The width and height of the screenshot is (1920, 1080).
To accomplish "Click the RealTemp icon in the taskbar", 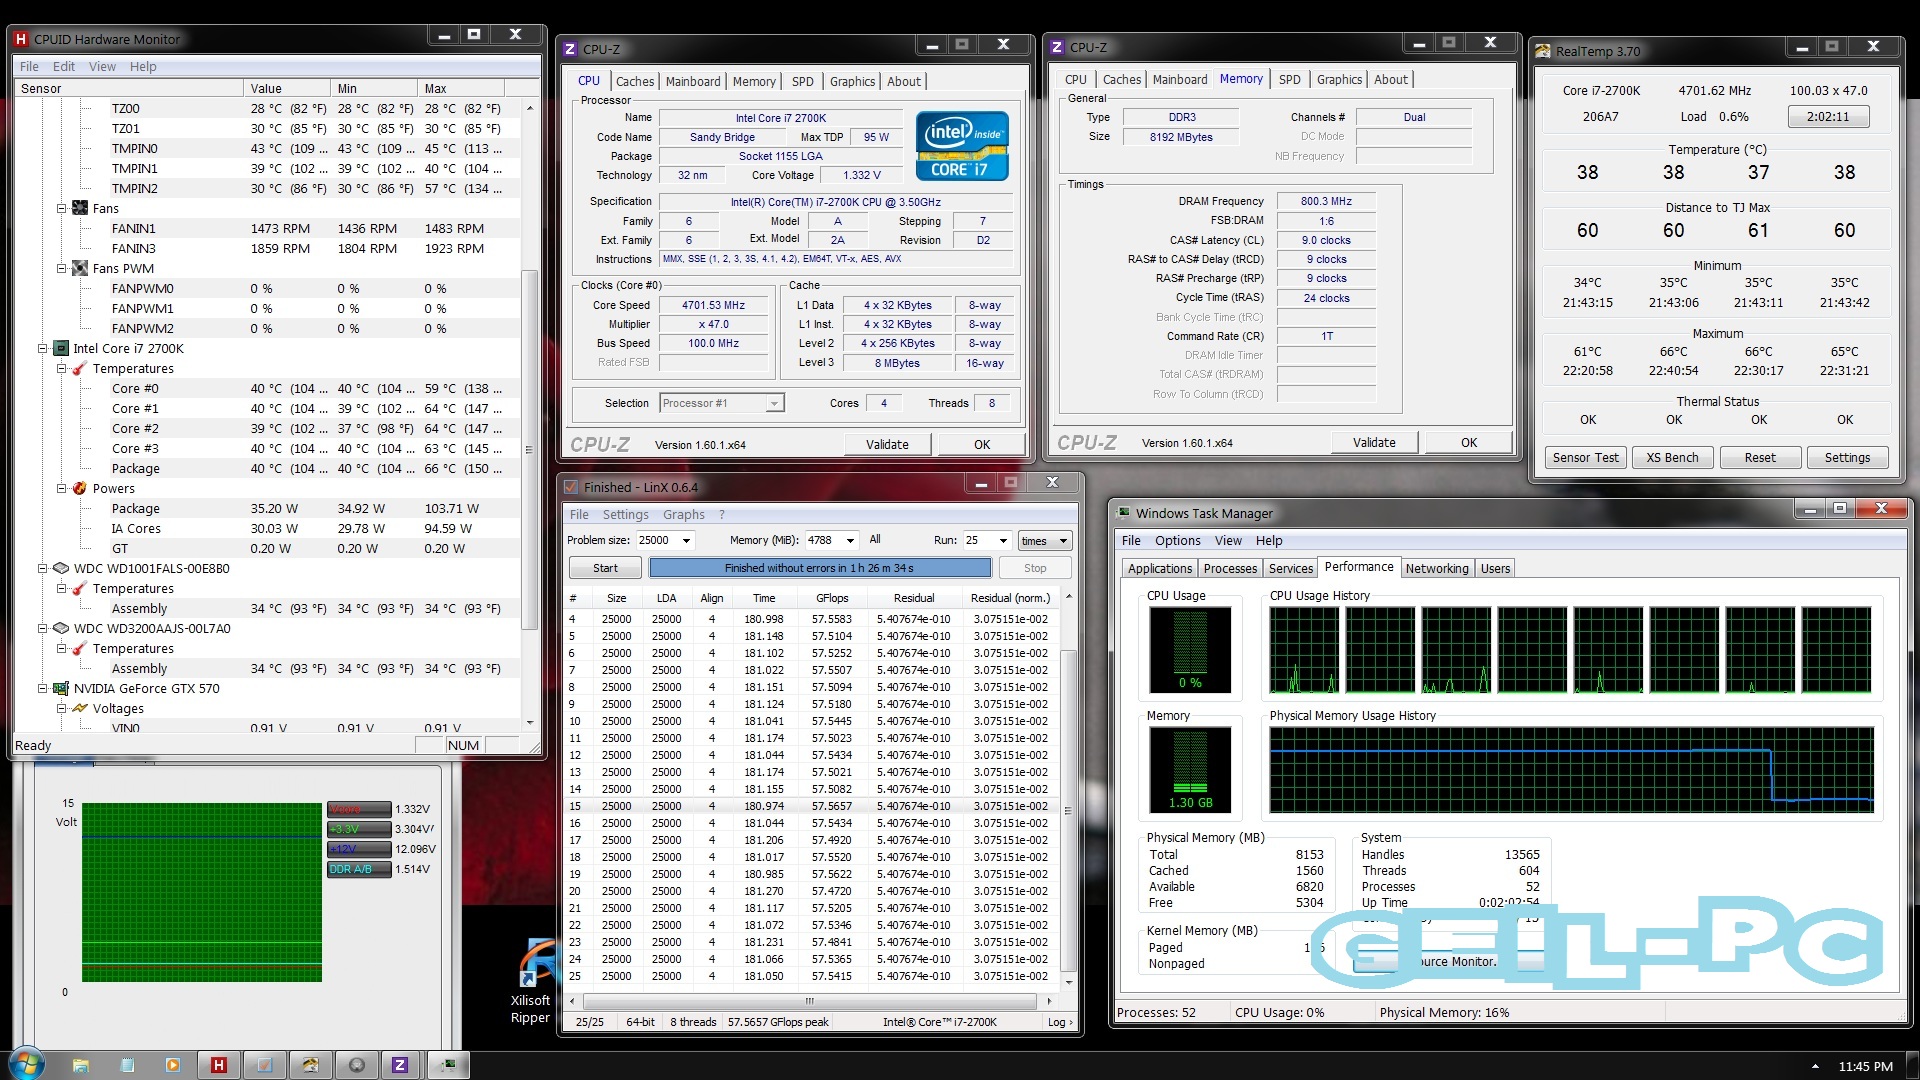I will pyautogui.click(x=310, y=1065).
